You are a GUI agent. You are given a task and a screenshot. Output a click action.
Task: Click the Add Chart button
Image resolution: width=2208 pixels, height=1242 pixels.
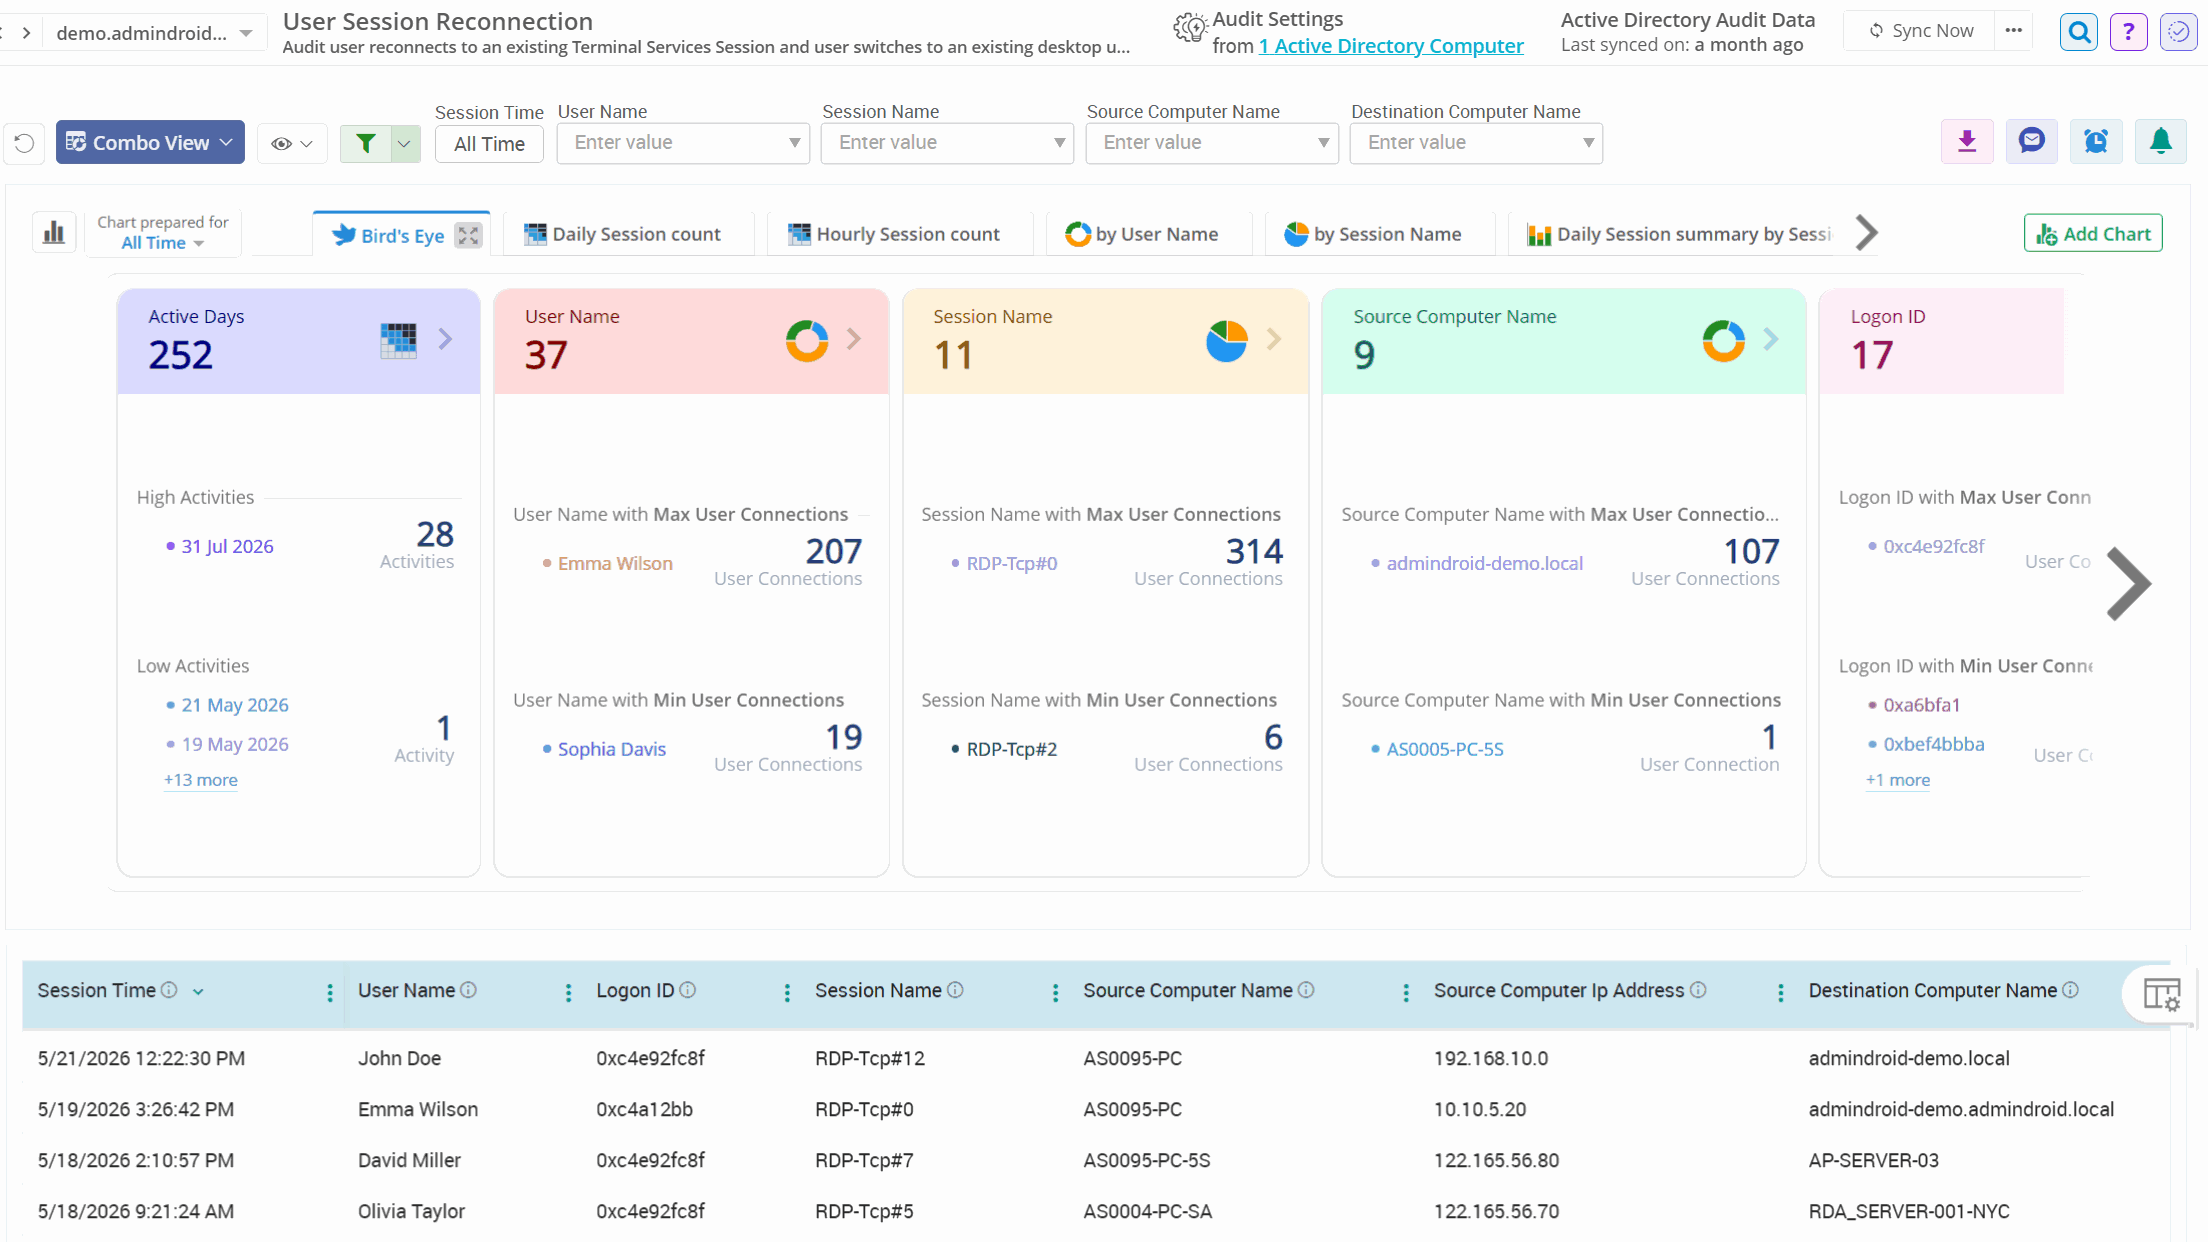[2093, 234]
